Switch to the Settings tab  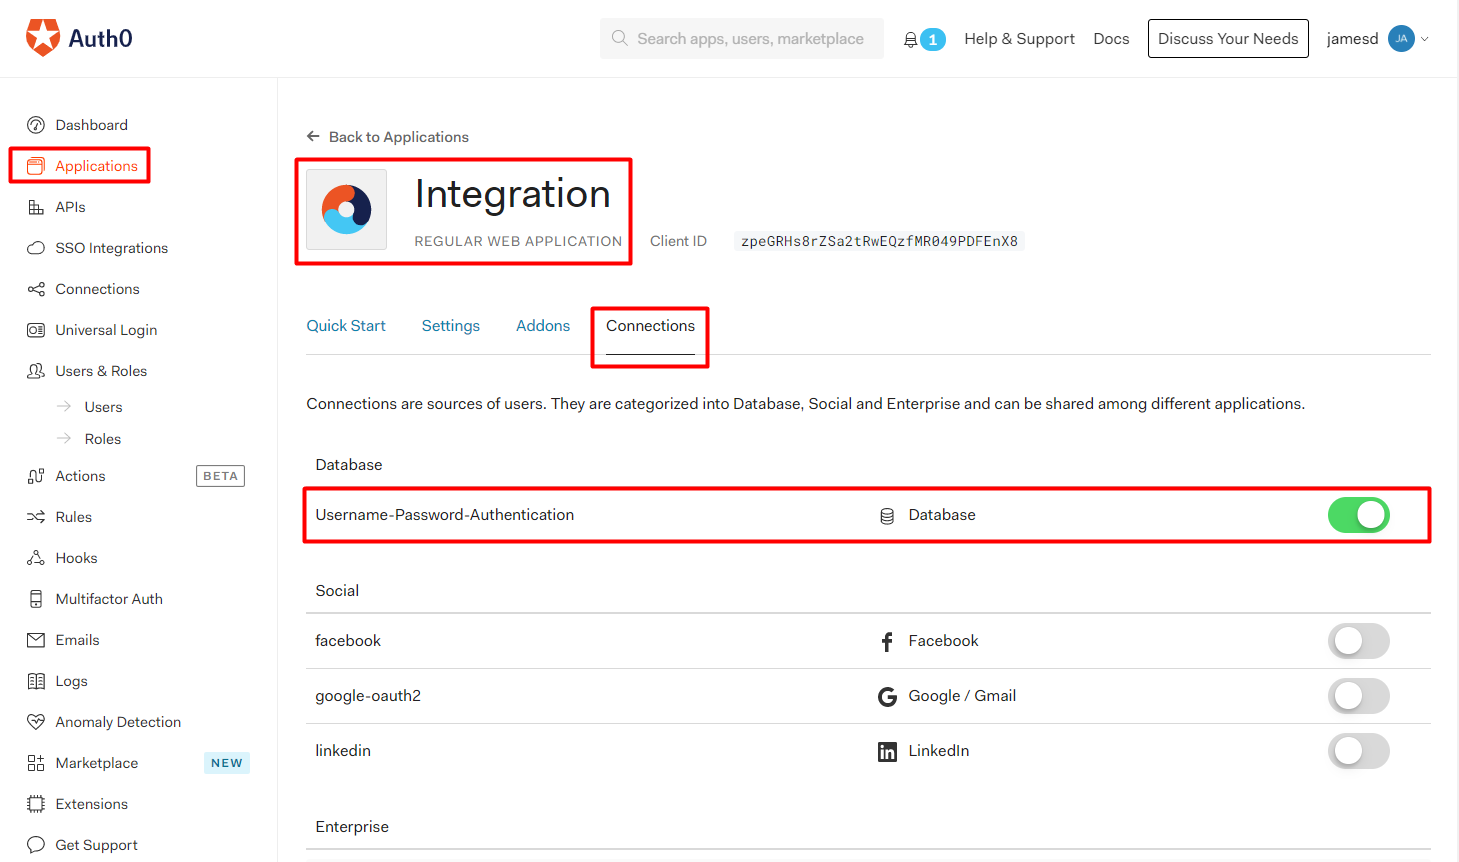tap(451, 326)
